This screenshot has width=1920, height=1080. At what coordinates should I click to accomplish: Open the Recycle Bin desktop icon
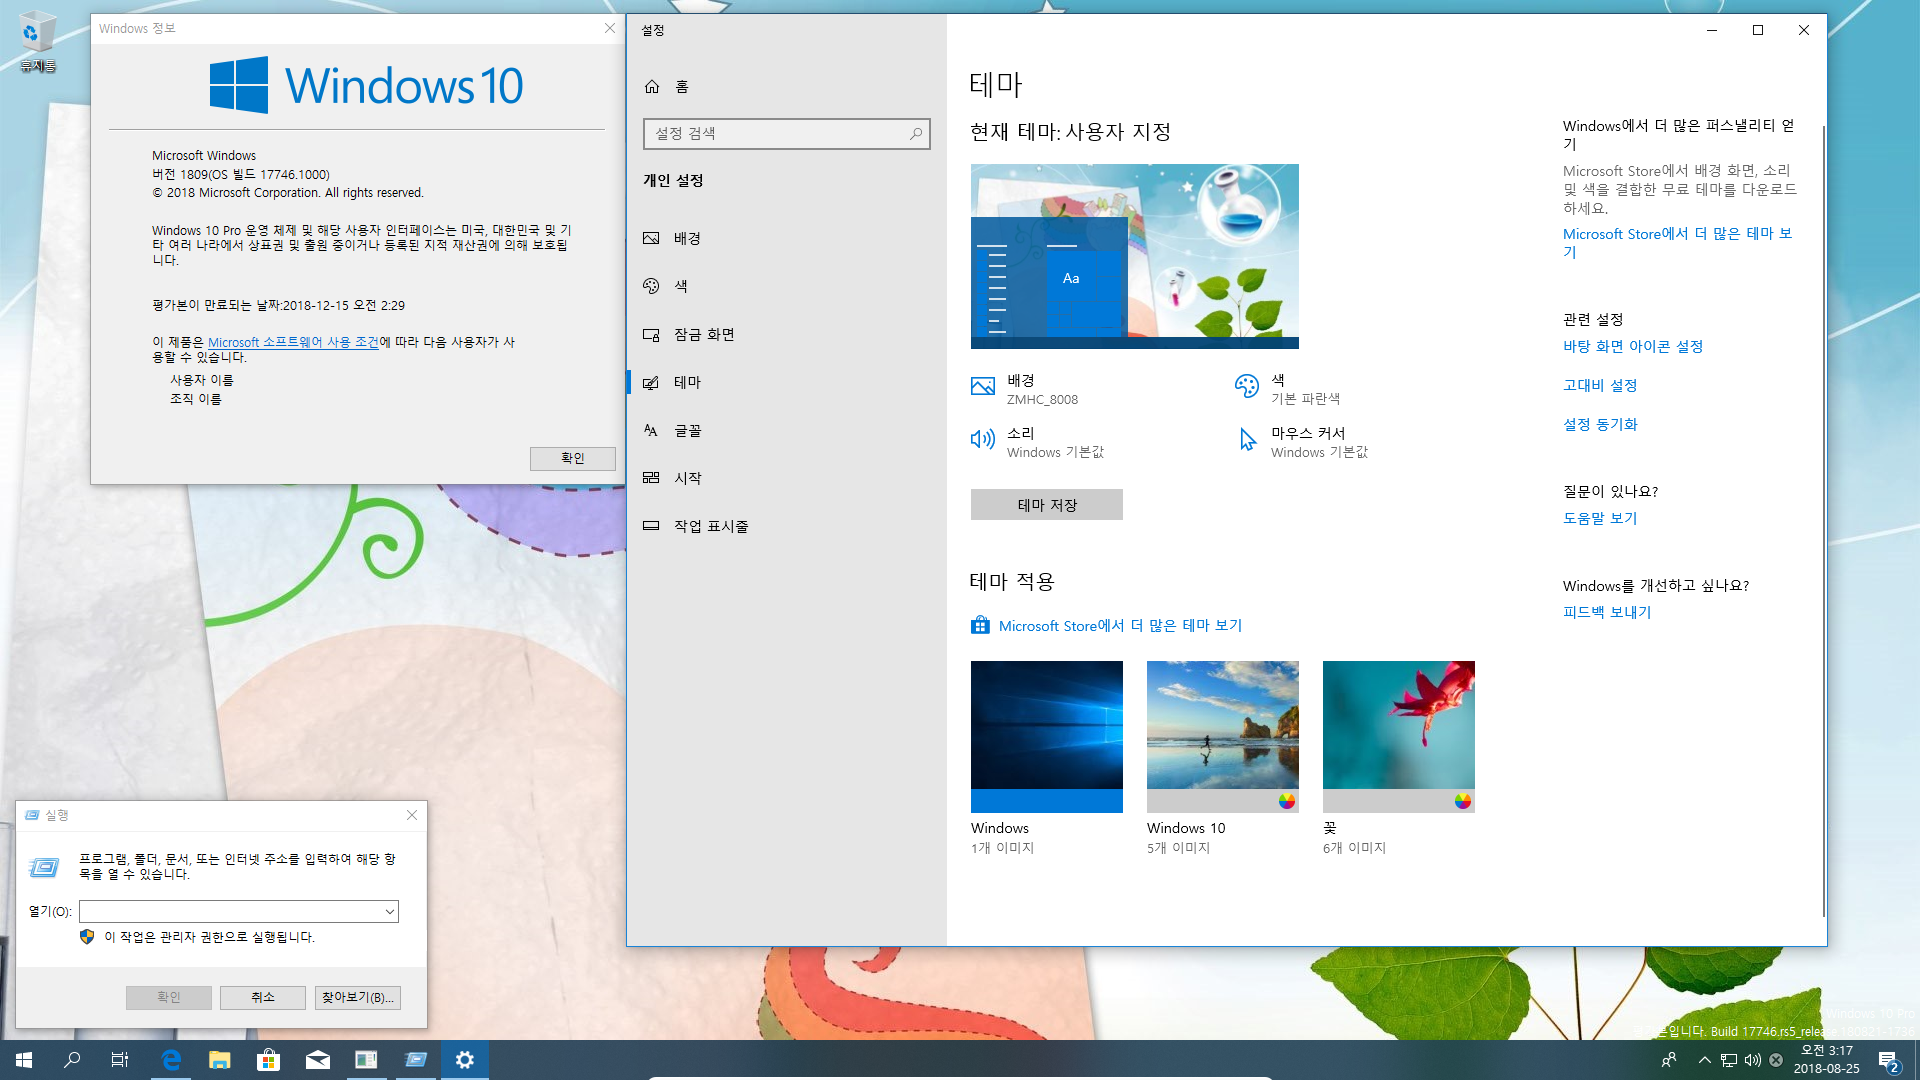(37, 42)
